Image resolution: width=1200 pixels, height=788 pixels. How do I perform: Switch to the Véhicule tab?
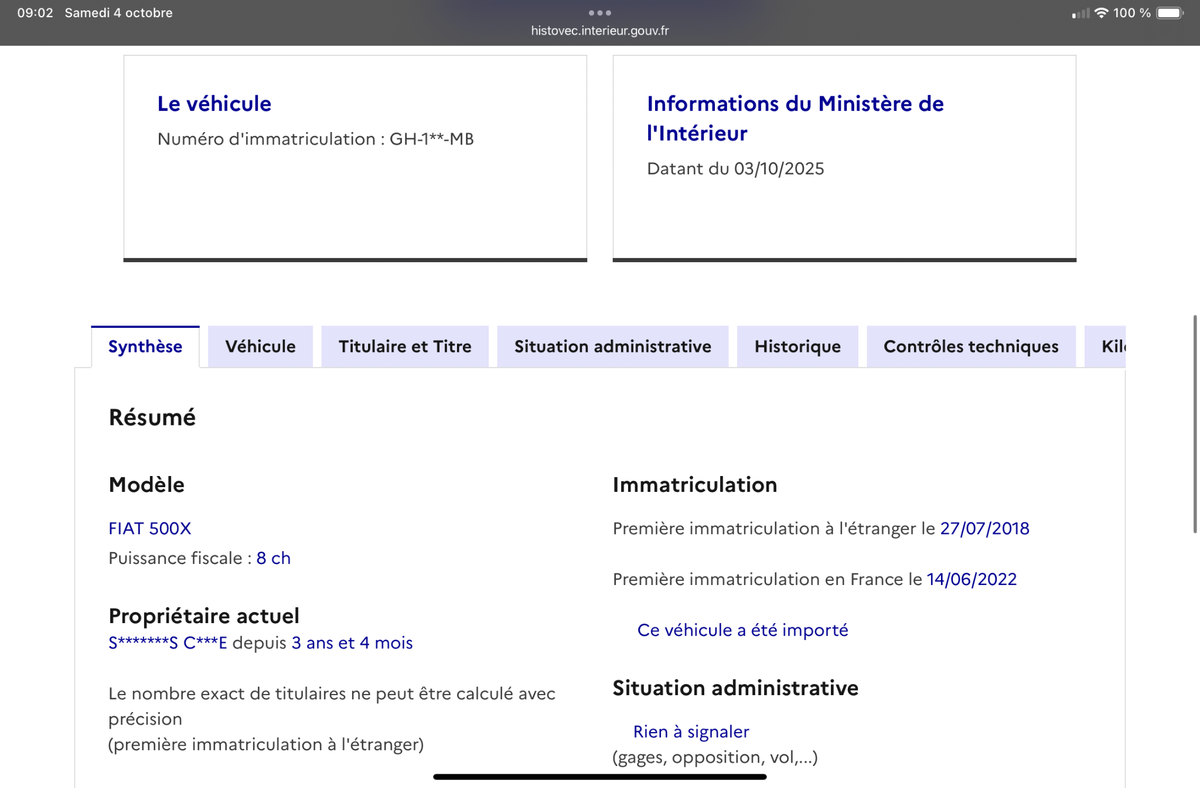click(x=260, y=346)
